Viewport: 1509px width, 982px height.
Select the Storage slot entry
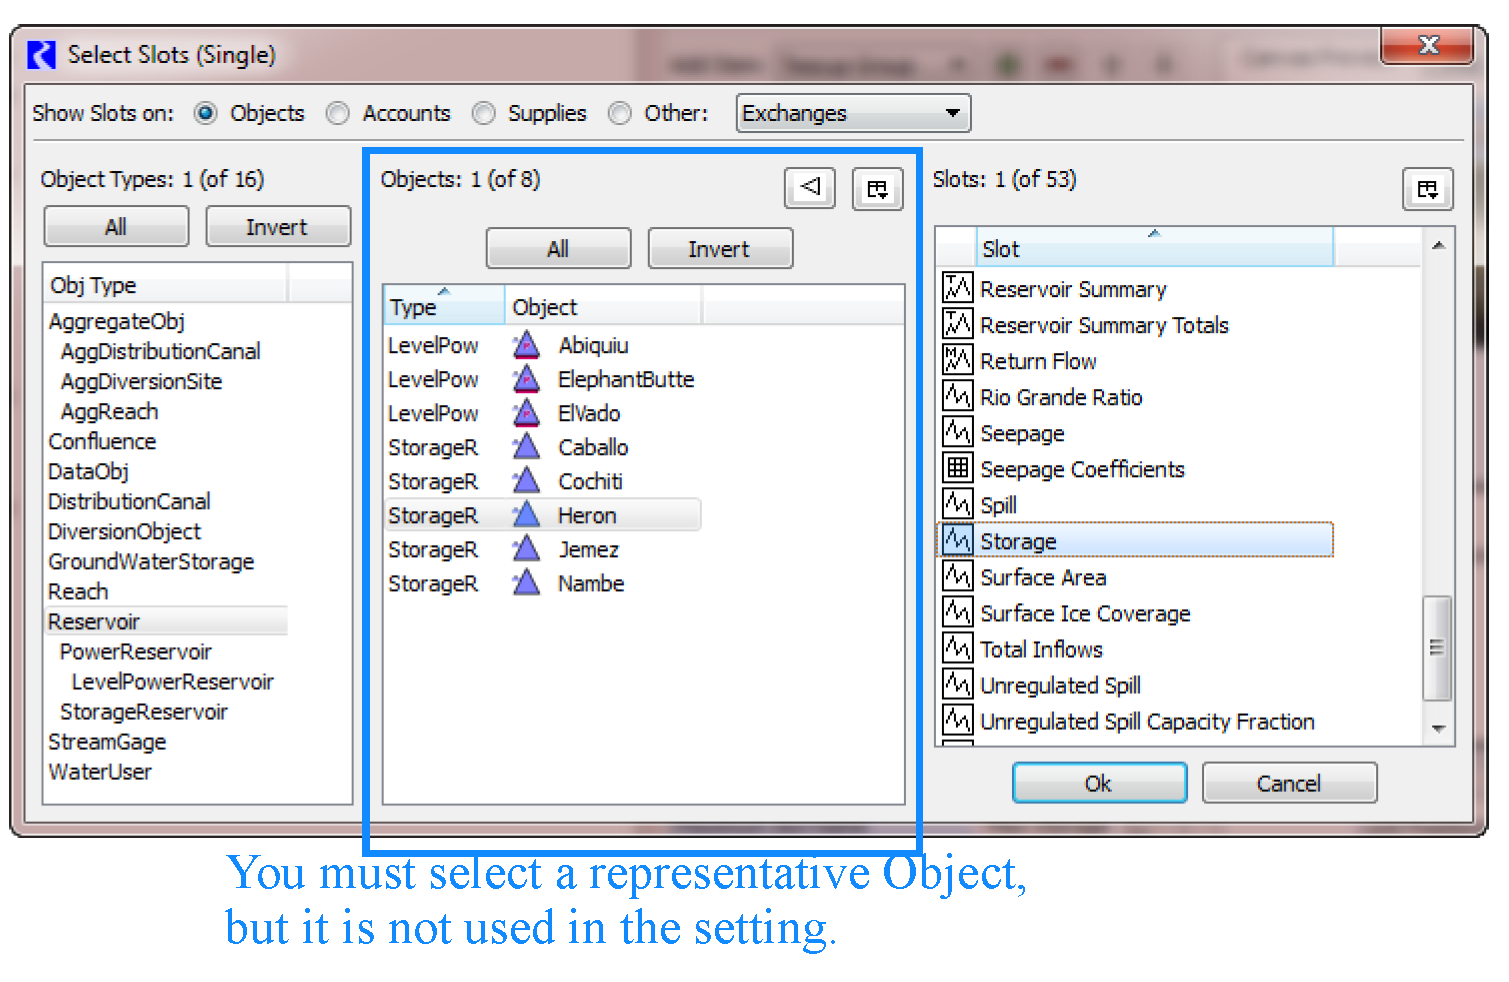point(1018,541)
